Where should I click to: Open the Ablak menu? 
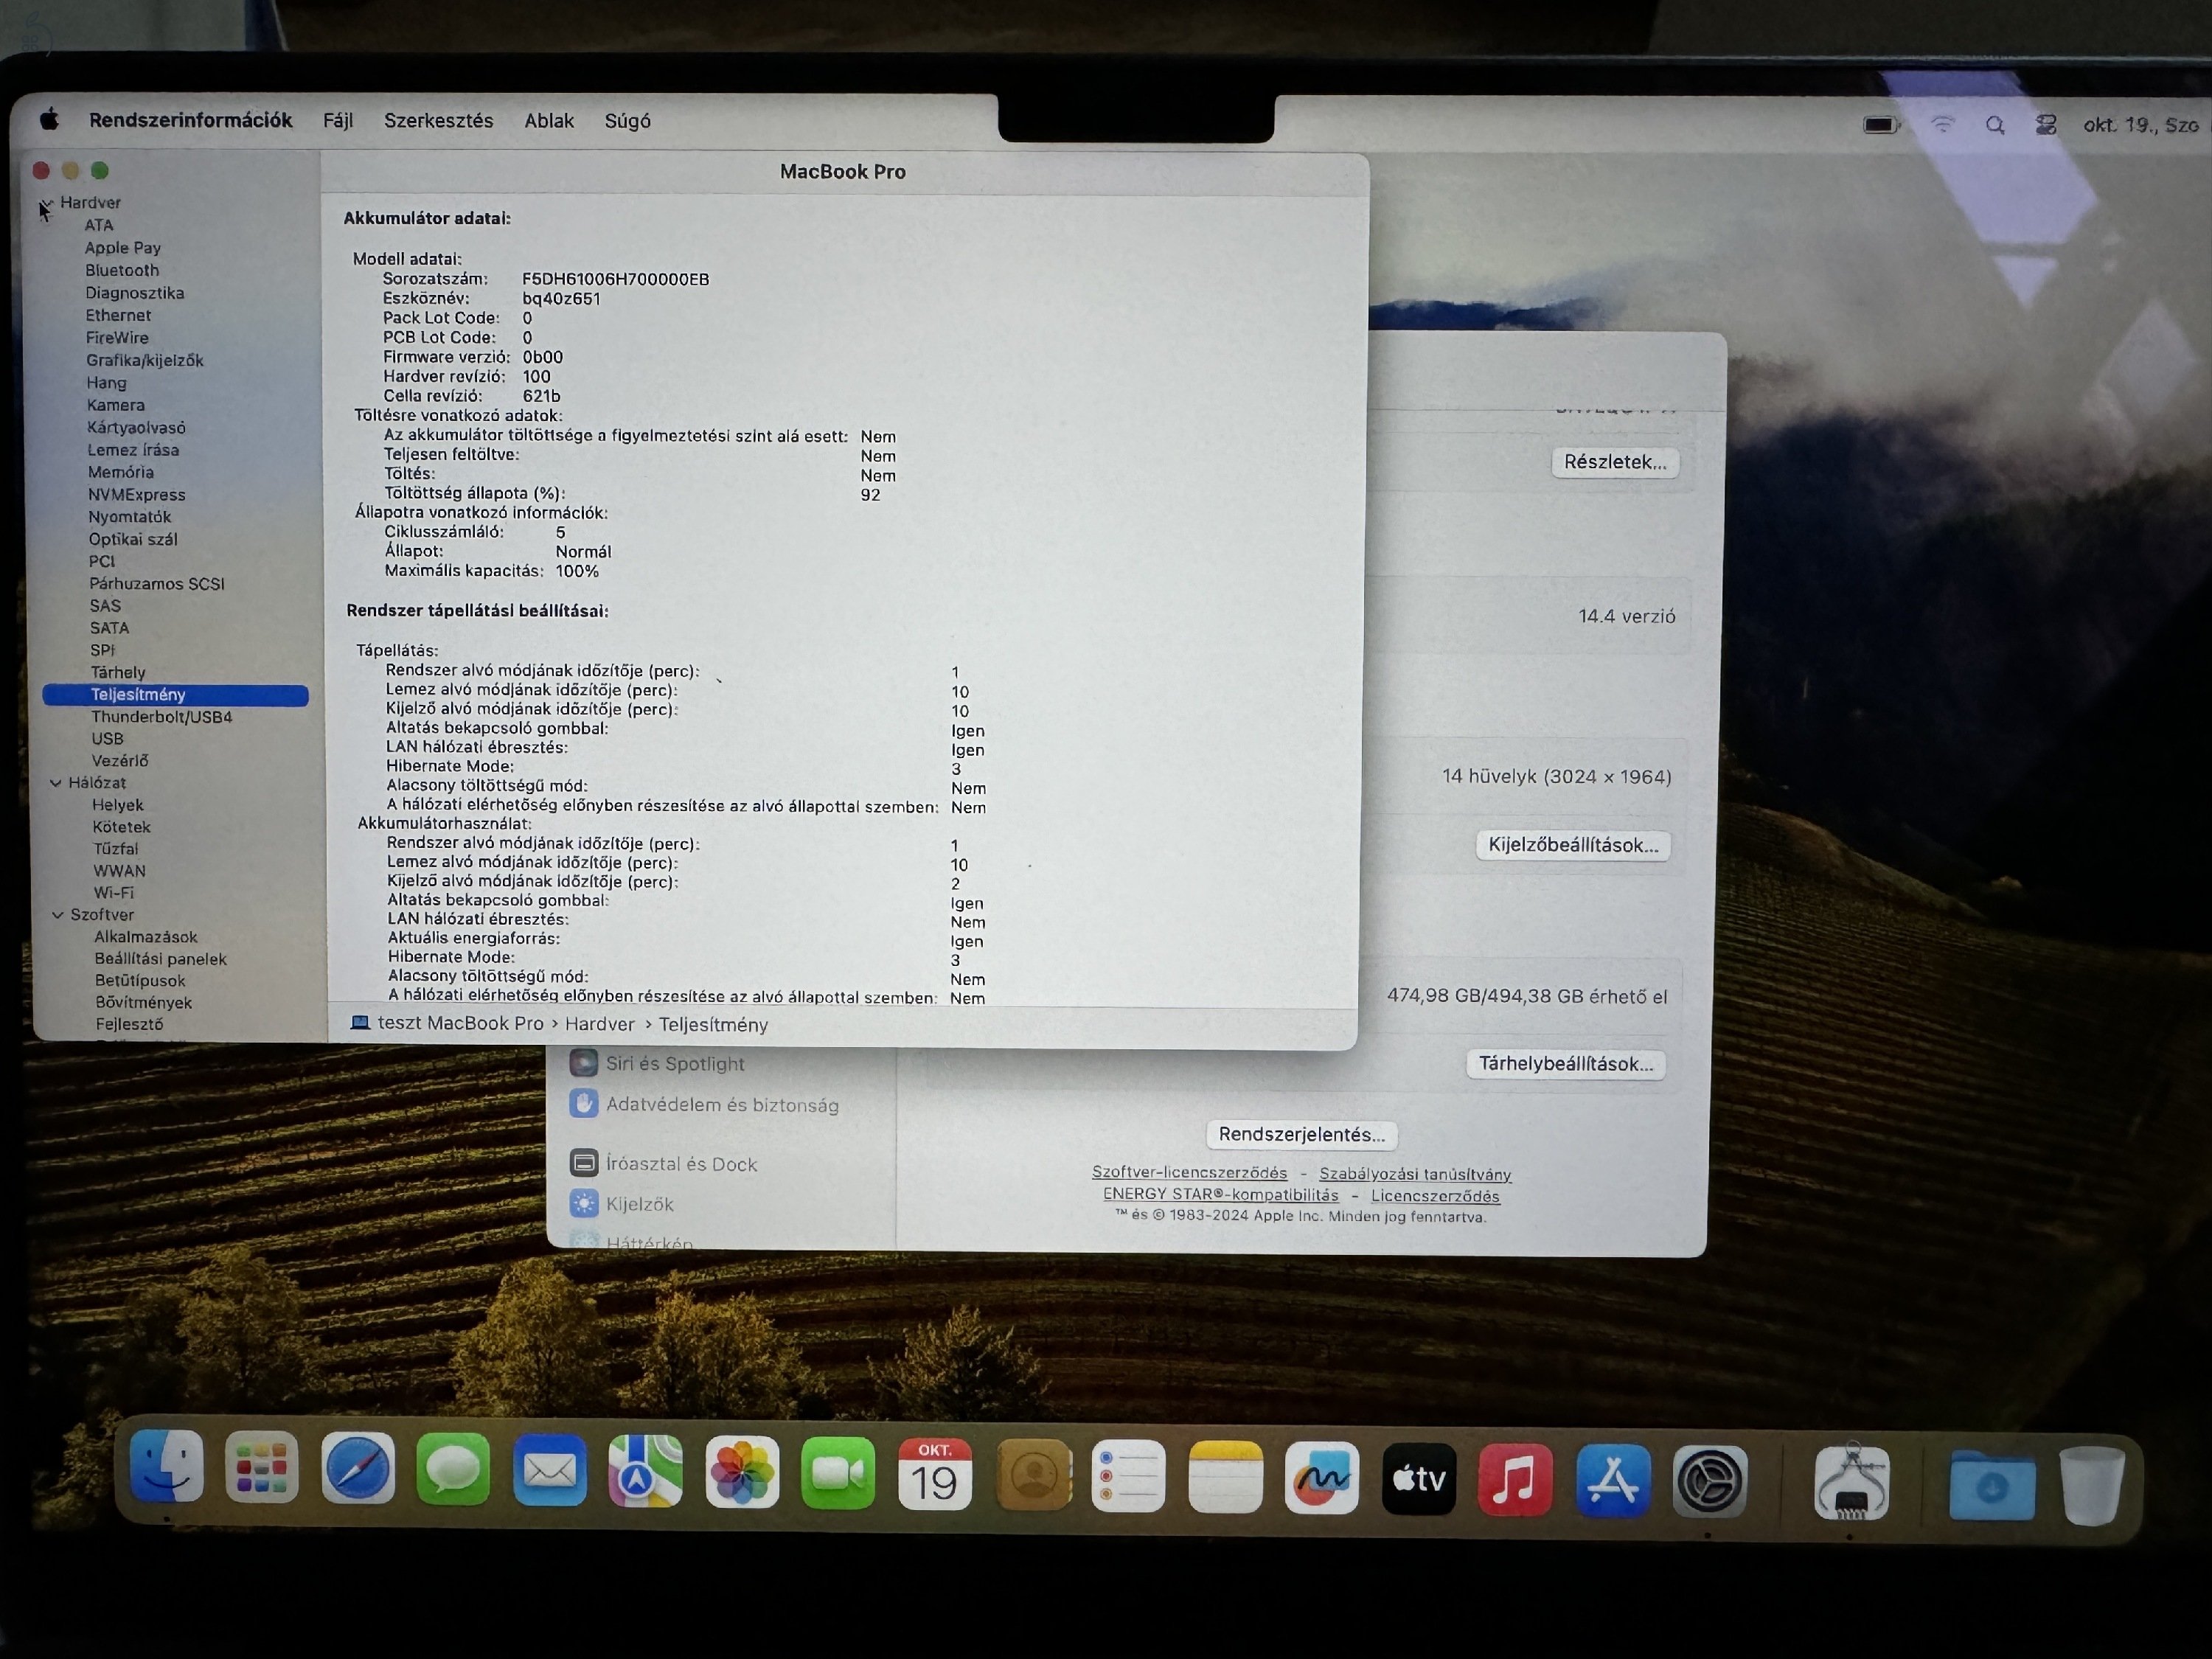(549, 121)
